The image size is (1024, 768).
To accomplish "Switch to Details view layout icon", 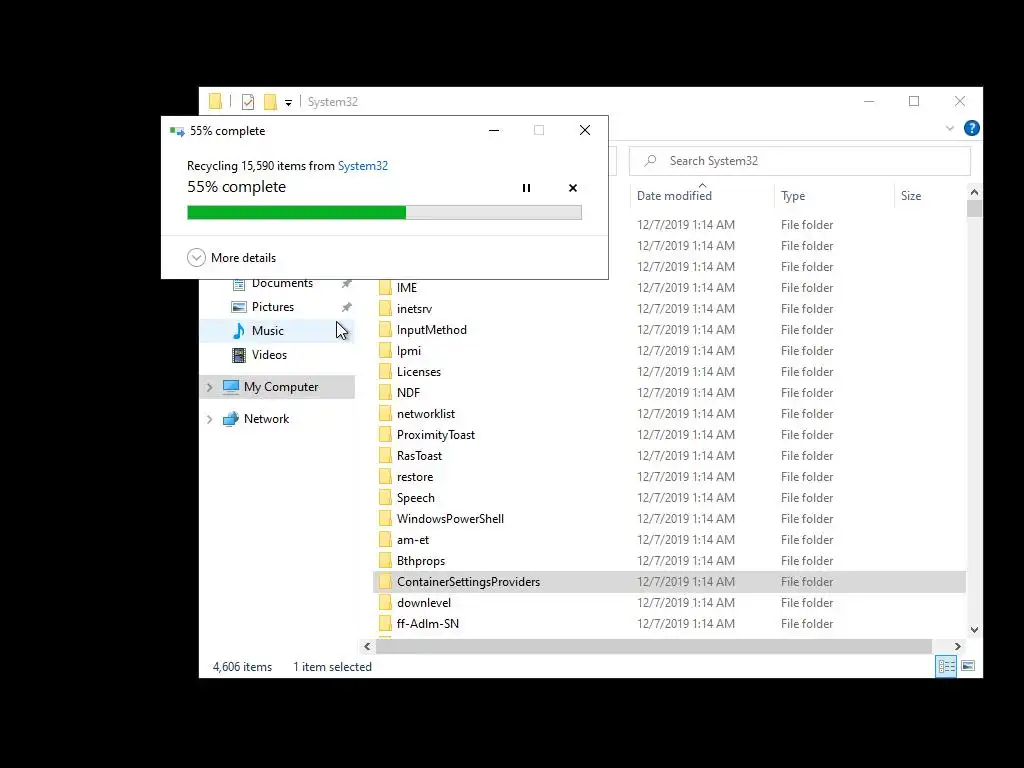I will tap(946, 666).
